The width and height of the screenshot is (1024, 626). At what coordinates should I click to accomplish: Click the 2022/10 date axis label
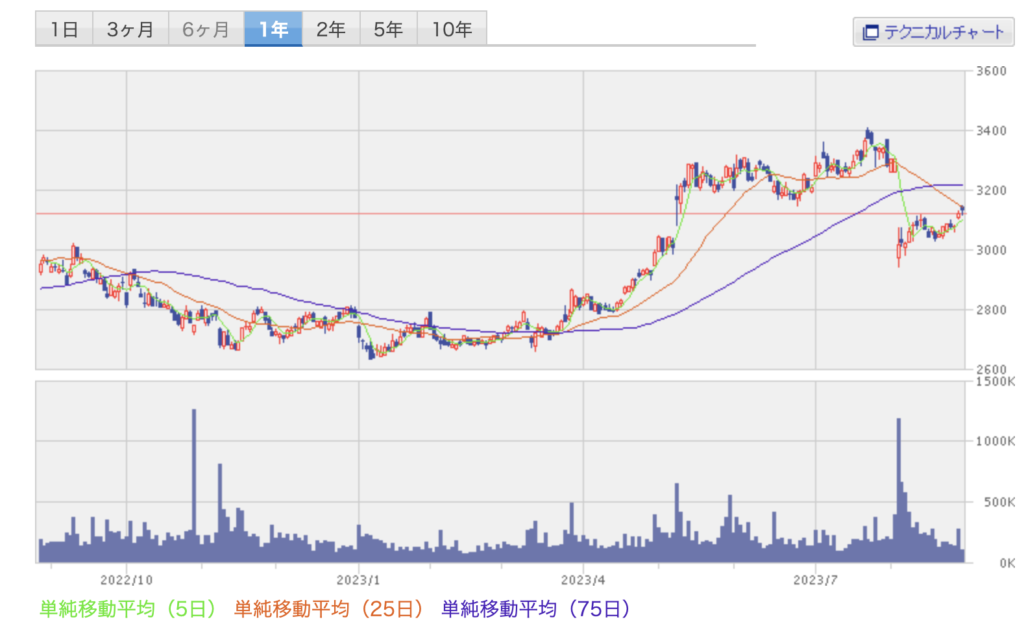(127, 579)
